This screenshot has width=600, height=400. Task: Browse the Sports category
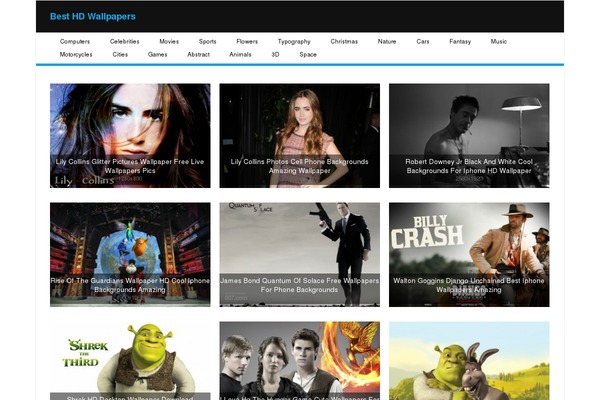point(207,41)
